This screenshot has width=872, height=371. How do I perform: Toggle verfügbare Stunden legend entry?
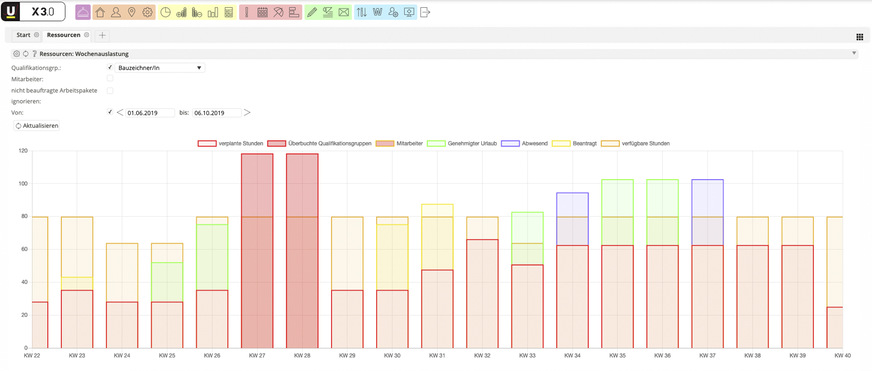click(636, 144)
